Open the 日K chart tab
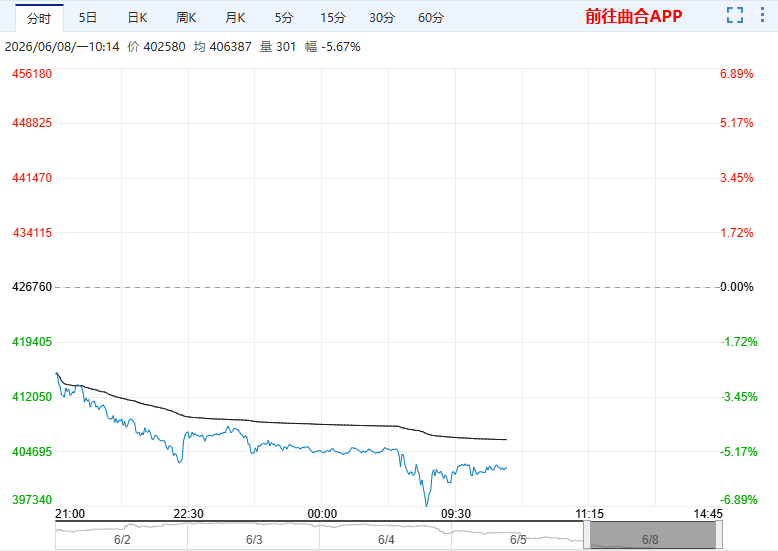This screenshot has width=778, height=551. pyautogui.click(x=137, y=18)
